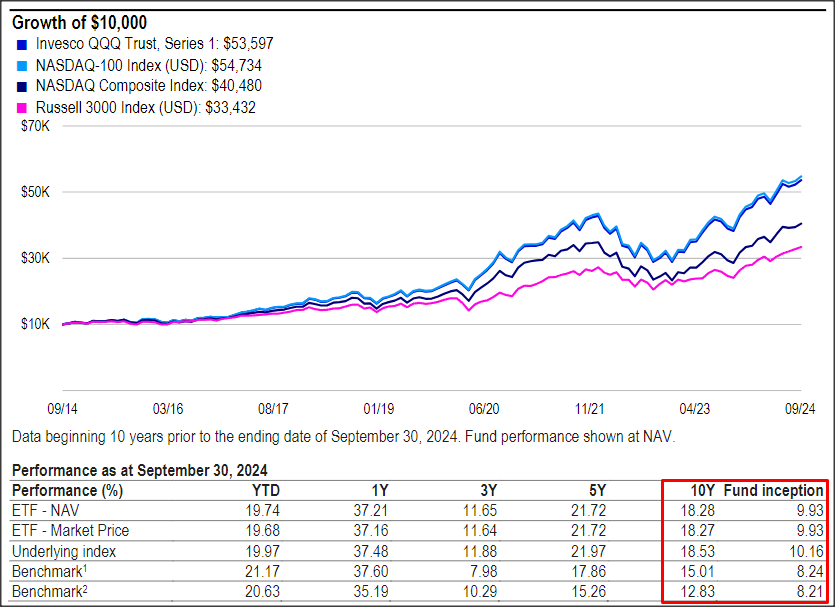The image size is (835, 607).
Task: Click the 'ETF - Market Price' row label
Action: point(70,531)
